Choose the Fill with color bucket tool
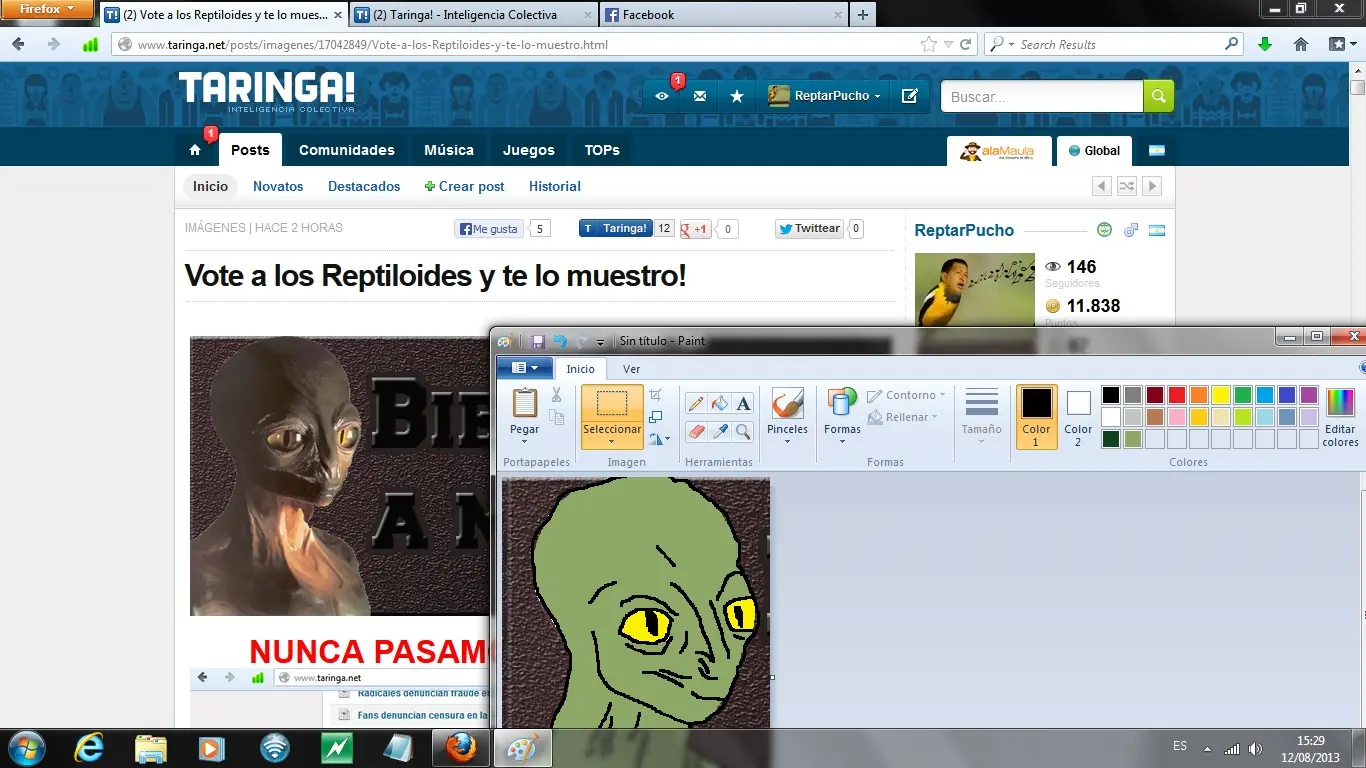The height and width of the screenshot is (768, 1366). [x=720, y=404]
